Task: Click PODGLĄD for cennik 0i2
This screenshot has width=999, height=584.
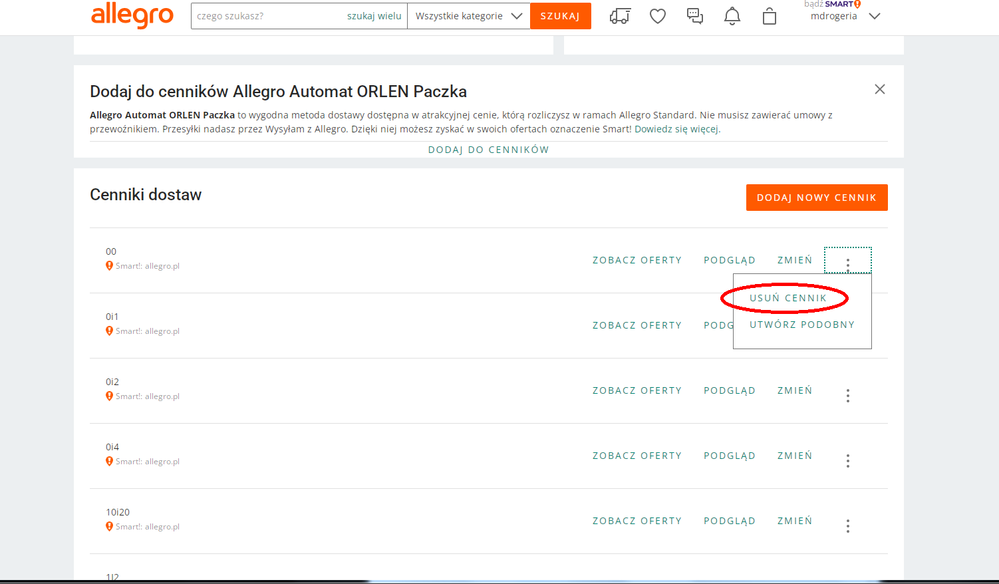Action: 729,390
